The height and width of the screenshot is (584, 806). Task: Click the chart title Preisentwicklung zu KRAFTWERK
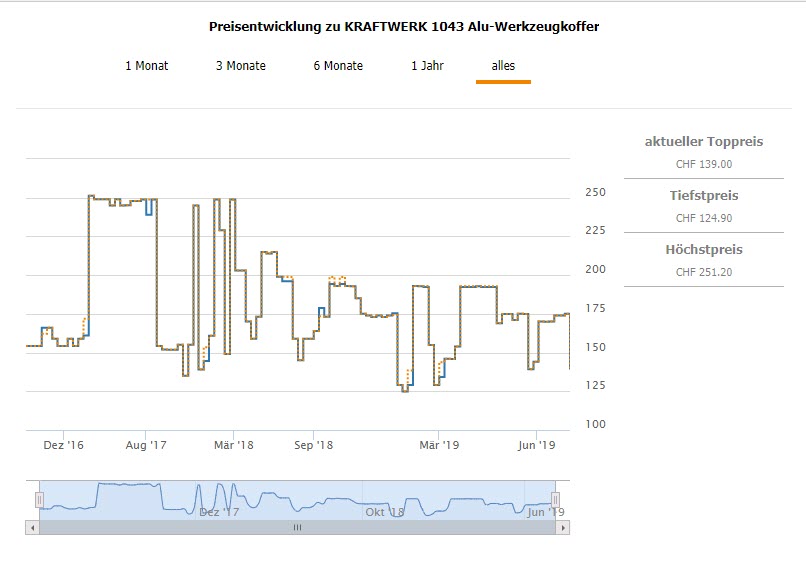pos(404,27)
